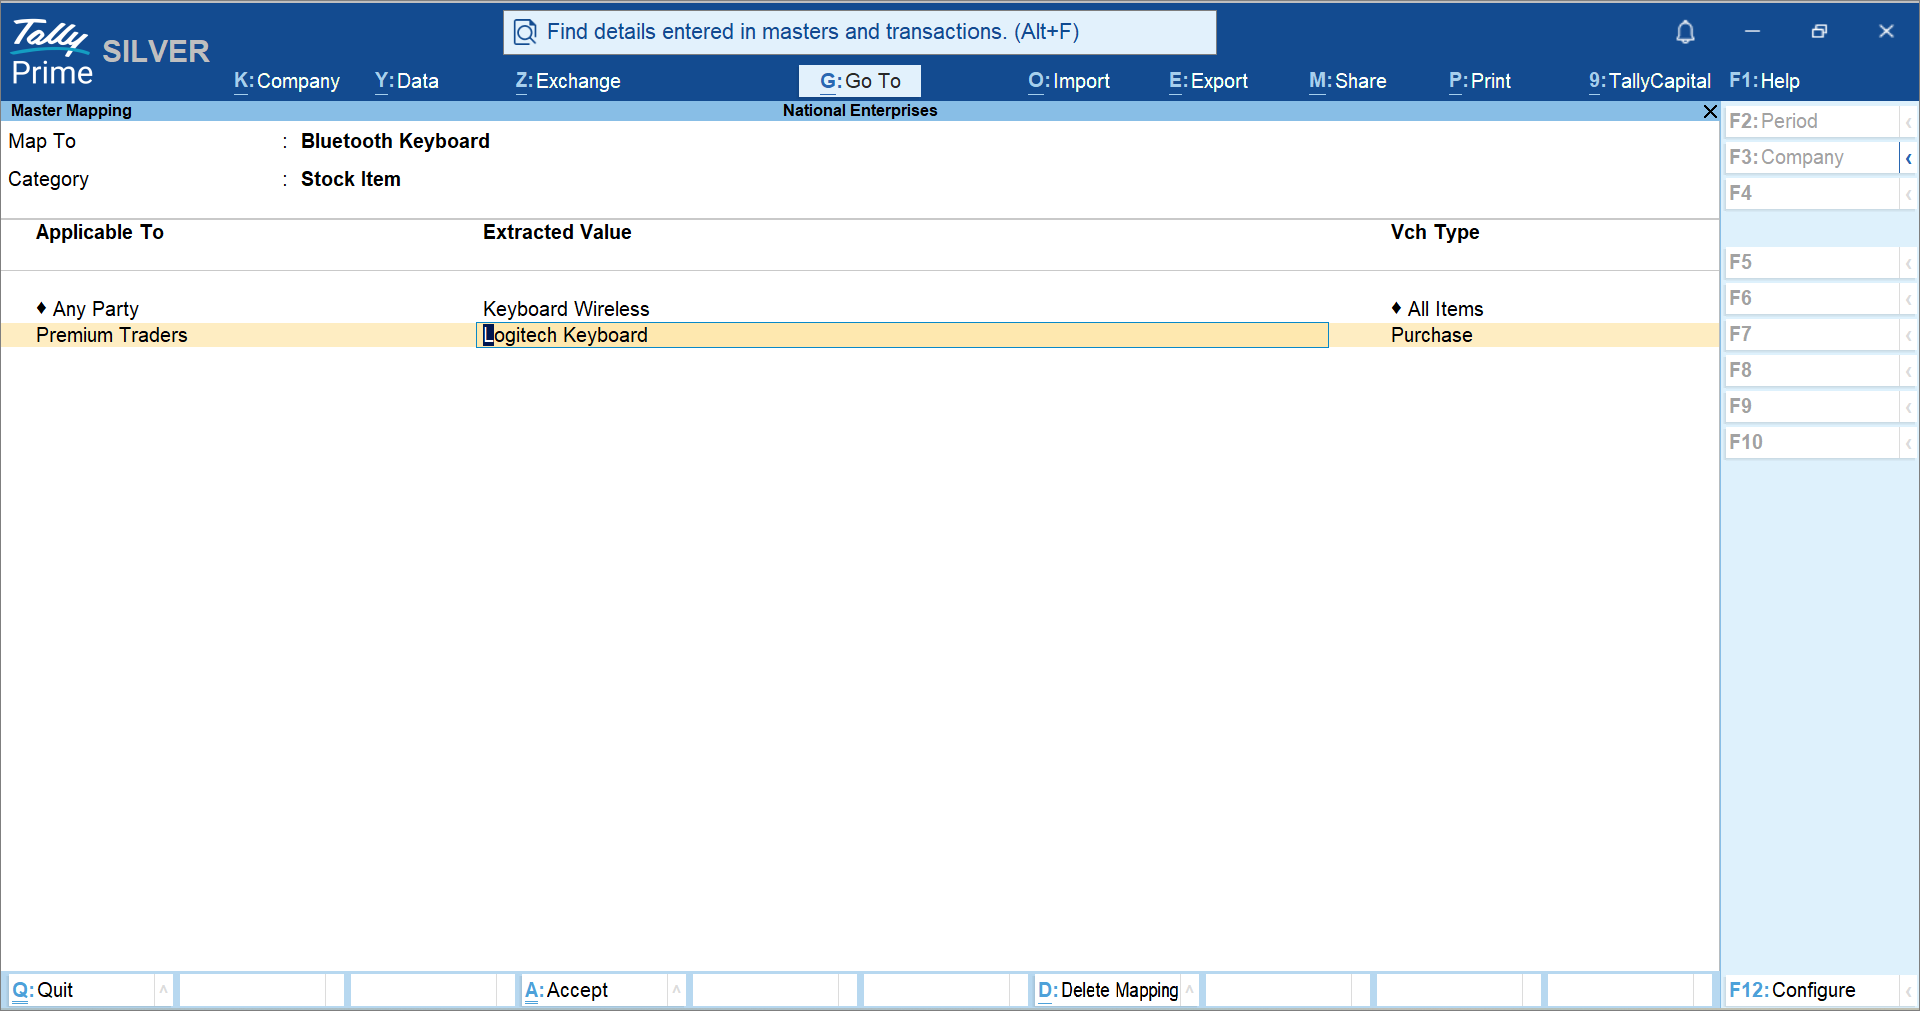Select the Any Party mapping row
Screen dimensions: 1920x1011
click(x=95, y=309)
